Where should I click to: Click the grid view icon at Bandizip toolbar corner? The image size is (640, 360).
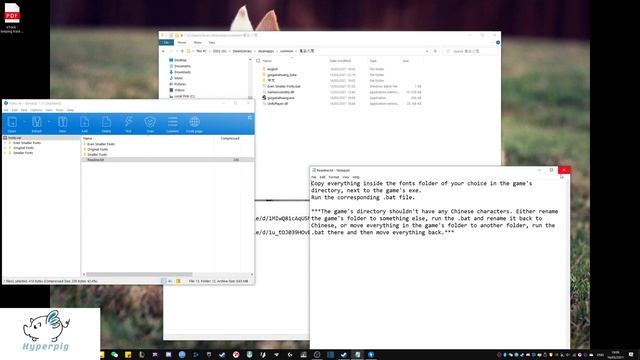coord(250,118)
